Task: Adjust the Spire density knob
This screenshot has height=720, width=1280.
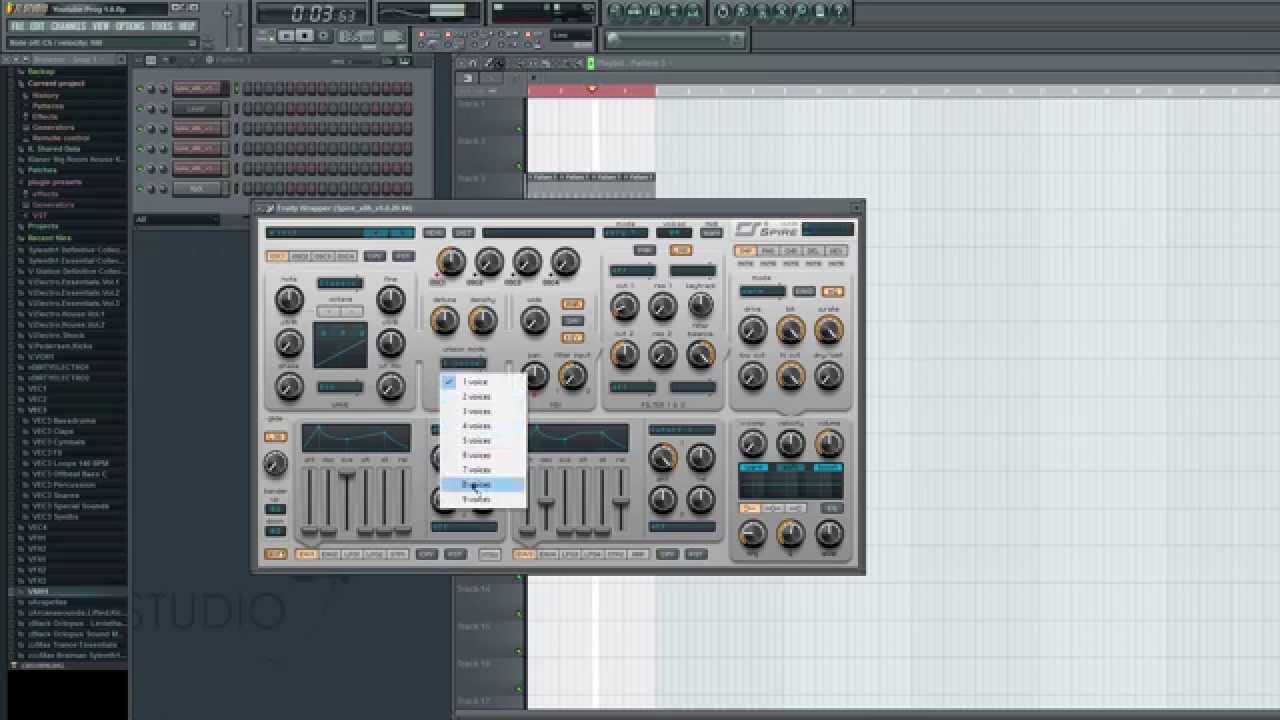Action: 483,320
